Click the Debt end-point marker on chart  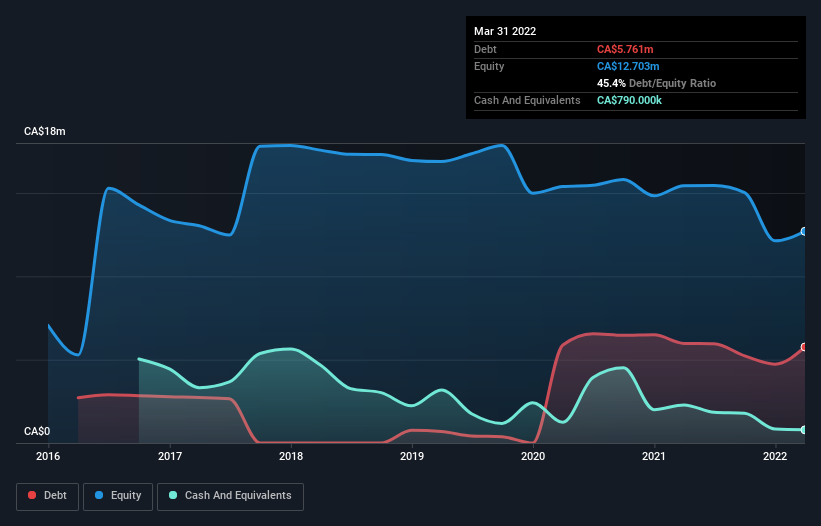click(x=804, y=347)
